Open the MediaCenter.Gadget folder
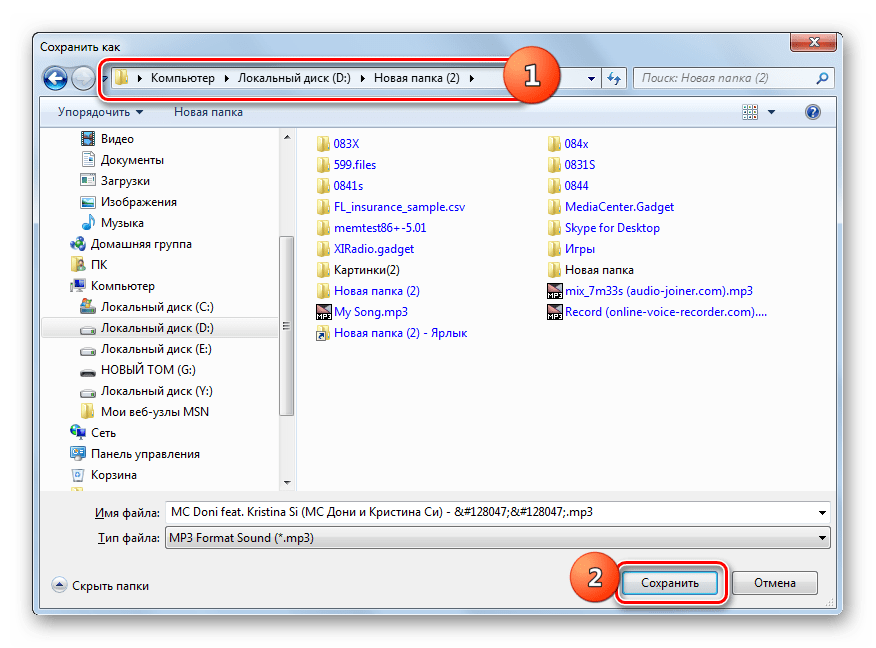This screenshot has width=876, height=648. 619,207
